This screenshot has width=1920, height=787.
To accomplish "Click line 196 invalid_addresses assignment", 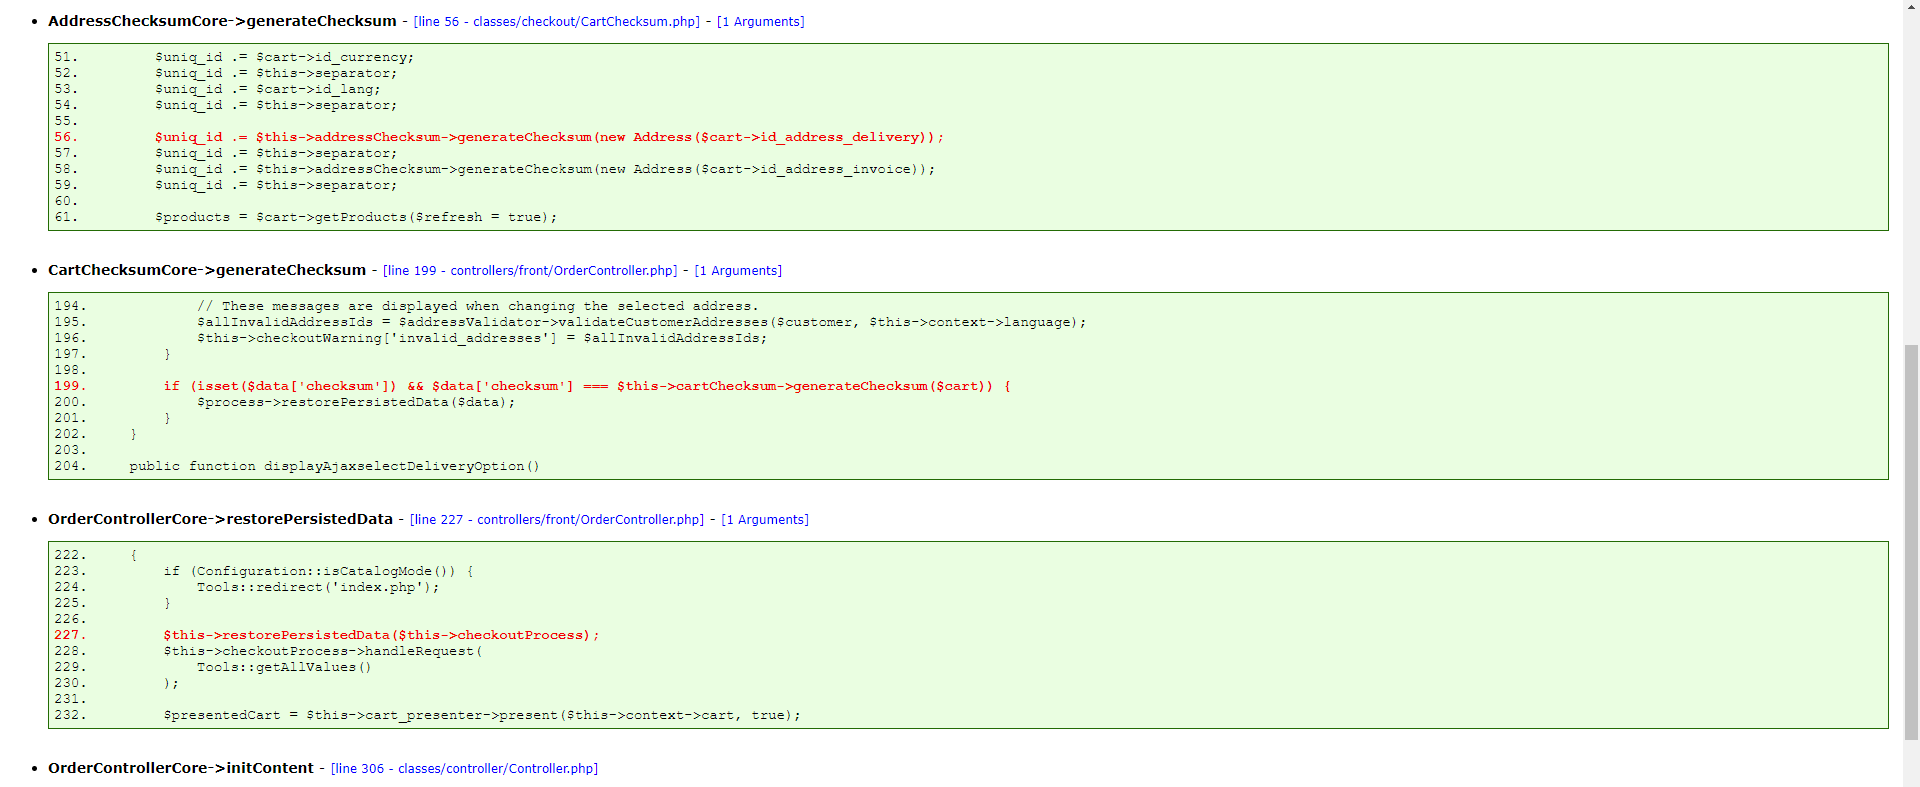I will 482,338.
